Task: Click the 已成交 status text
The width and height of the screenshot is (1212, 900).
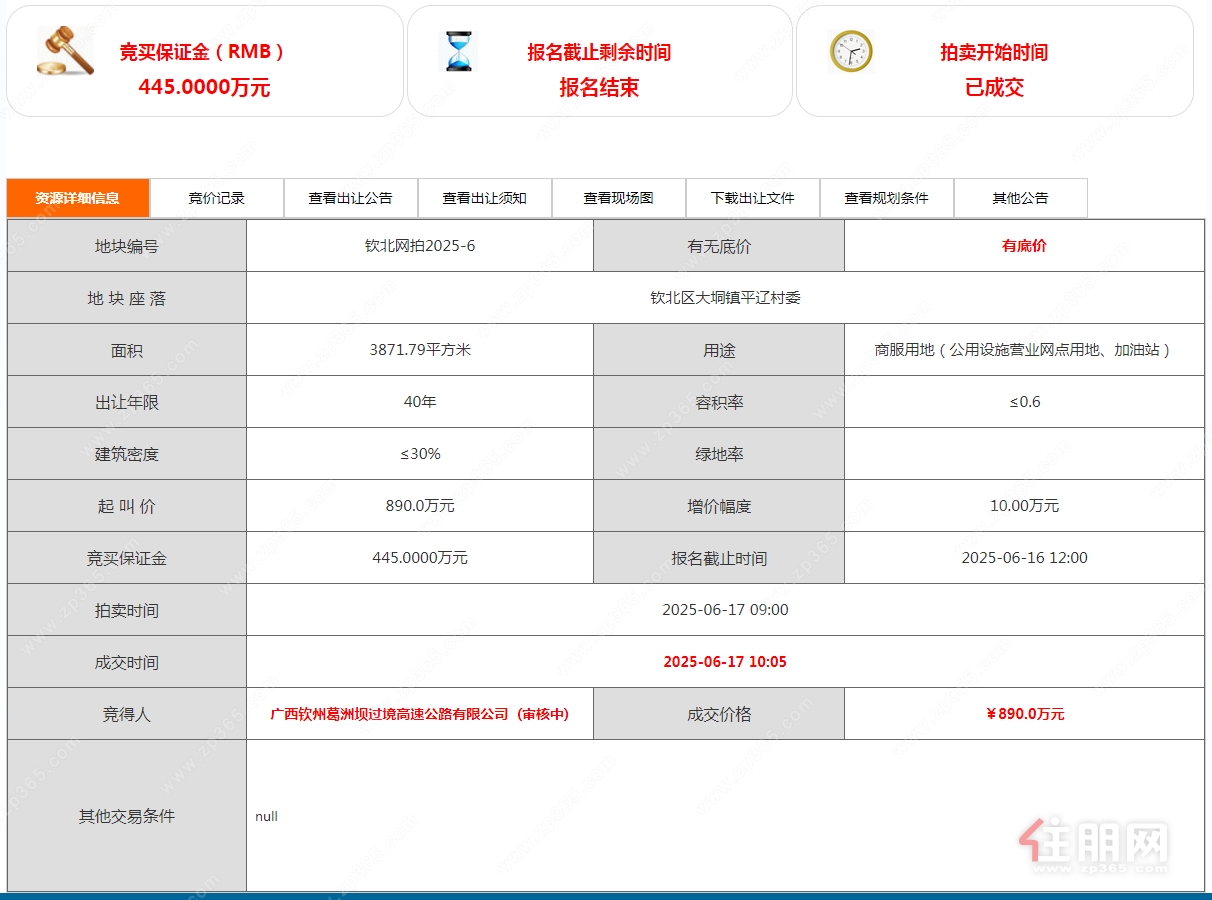Action: pos(994,87)
